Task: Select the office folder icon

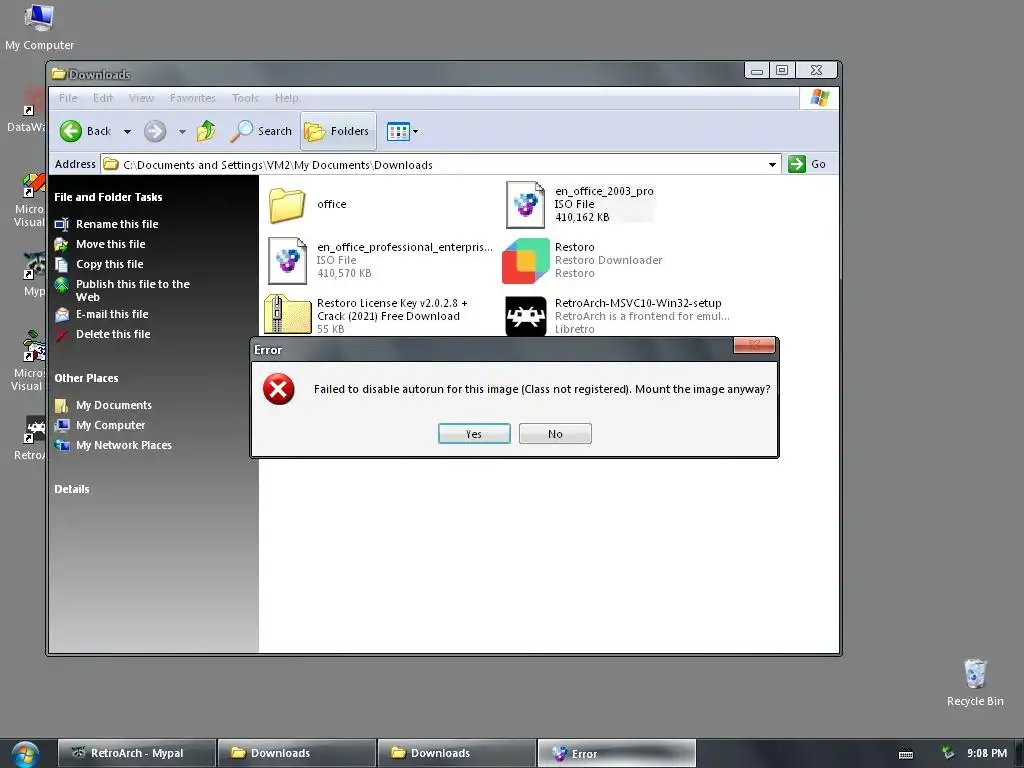Action: 287,205
